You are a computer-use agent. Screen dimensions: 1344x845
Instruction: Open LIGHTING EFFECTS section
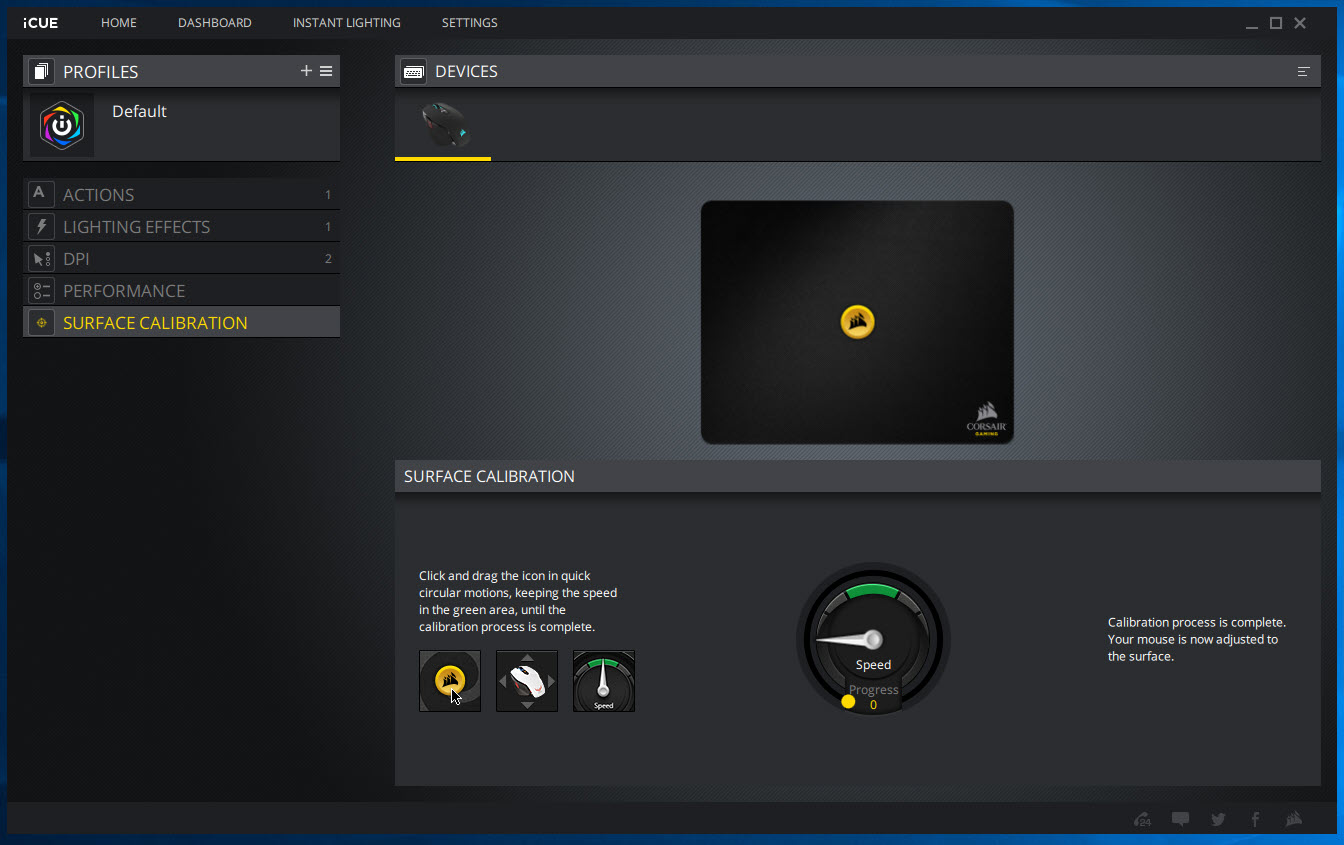pos(181,226)
